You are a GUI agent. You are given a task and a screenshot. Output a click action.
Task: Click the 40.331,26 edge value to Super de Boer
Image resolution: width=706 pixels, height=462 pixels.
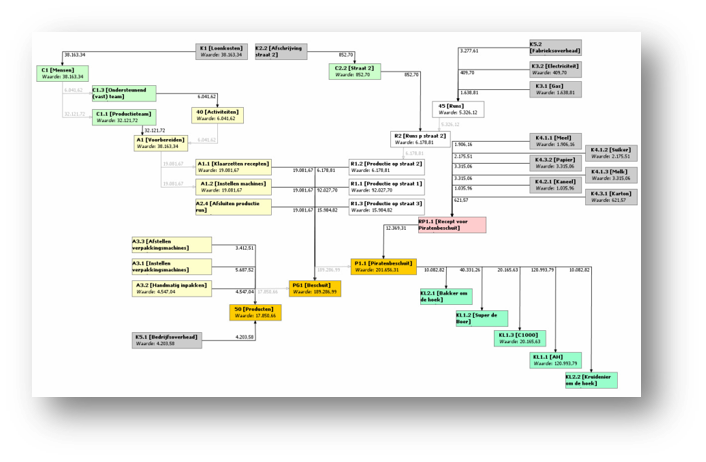click(x=470, y=270)
